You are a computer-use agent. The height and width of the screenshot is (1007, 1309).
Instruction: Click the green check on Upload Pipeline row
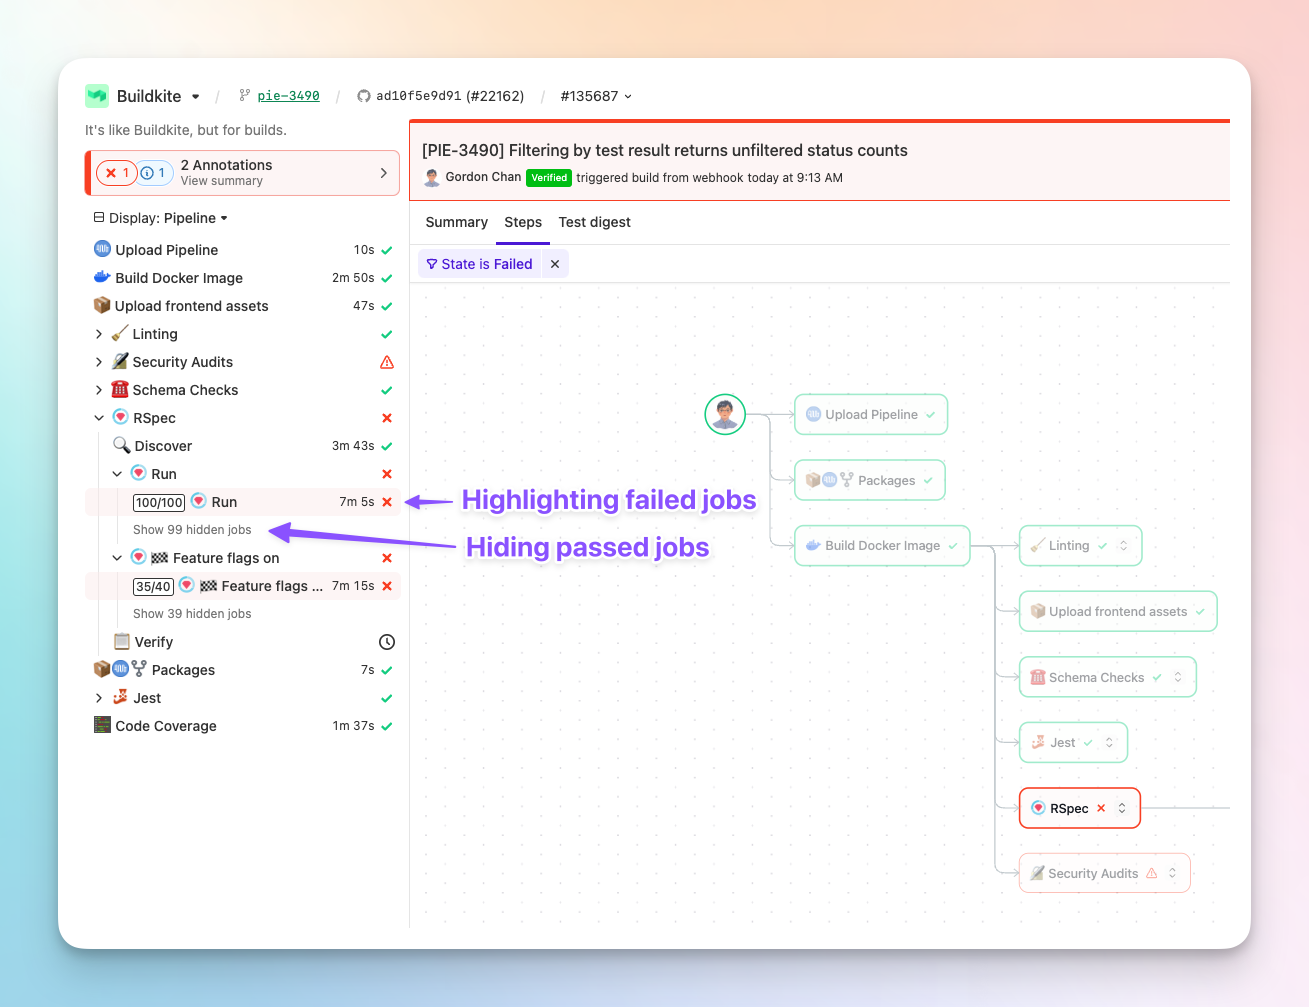pyautogui.click(x=387, y=250)
